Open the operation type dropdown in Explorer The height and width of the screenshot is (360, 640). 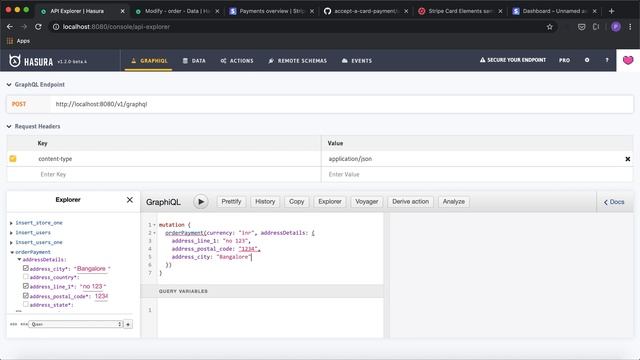[76, 324]
